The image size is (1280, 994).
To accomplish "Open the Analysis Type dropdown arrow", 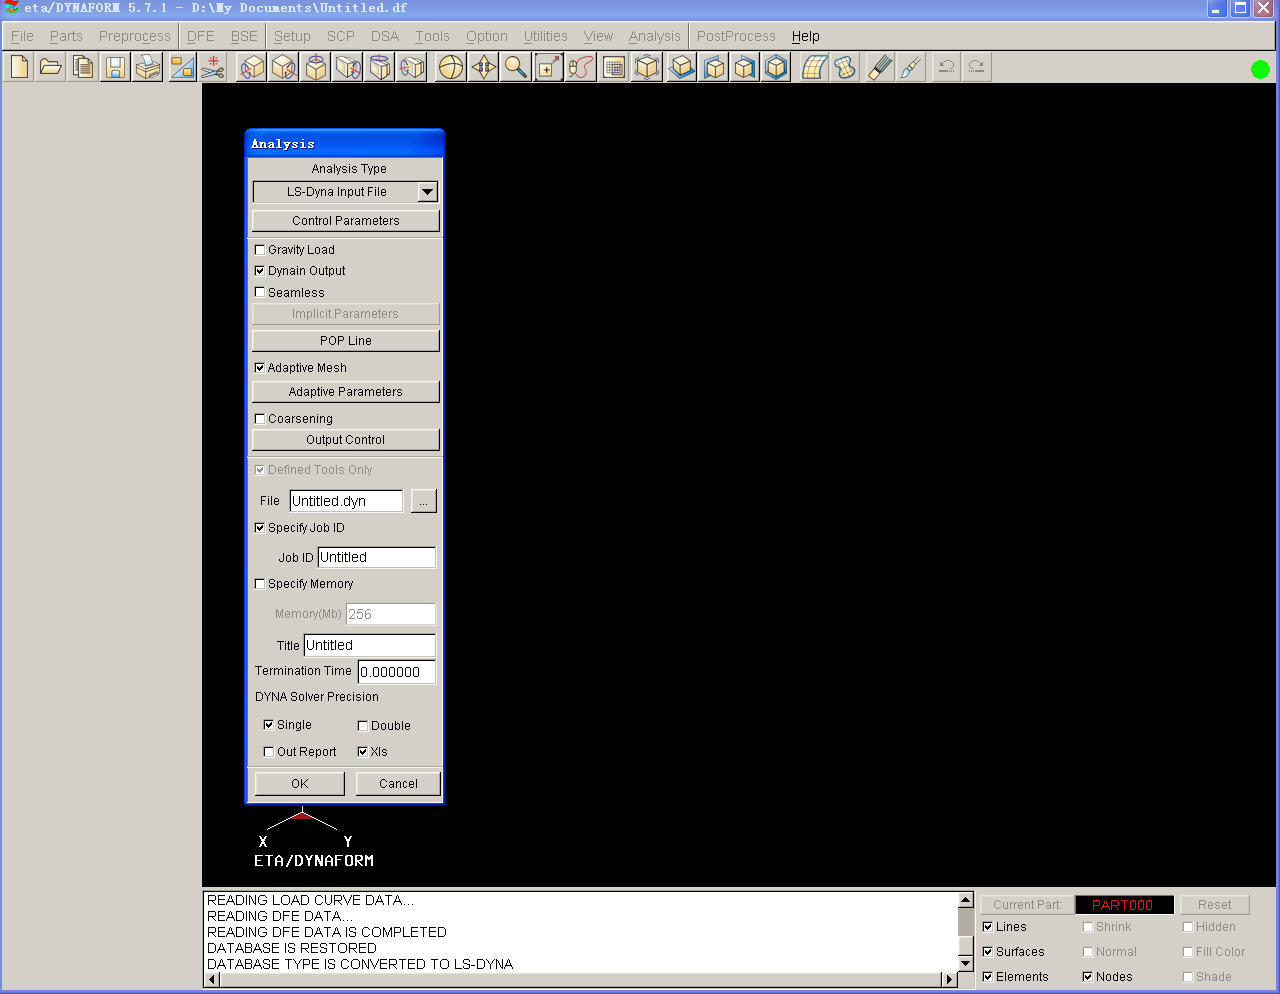I will point(428,192).
